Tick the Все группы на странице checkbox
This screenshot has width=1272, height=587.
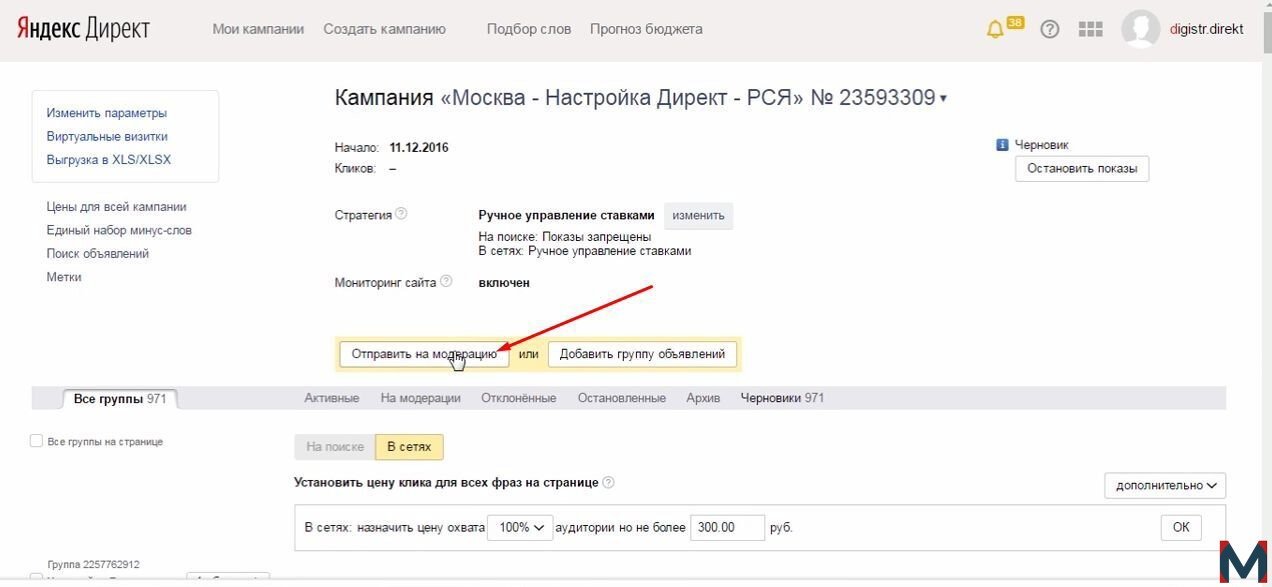(x=37, y=441)
